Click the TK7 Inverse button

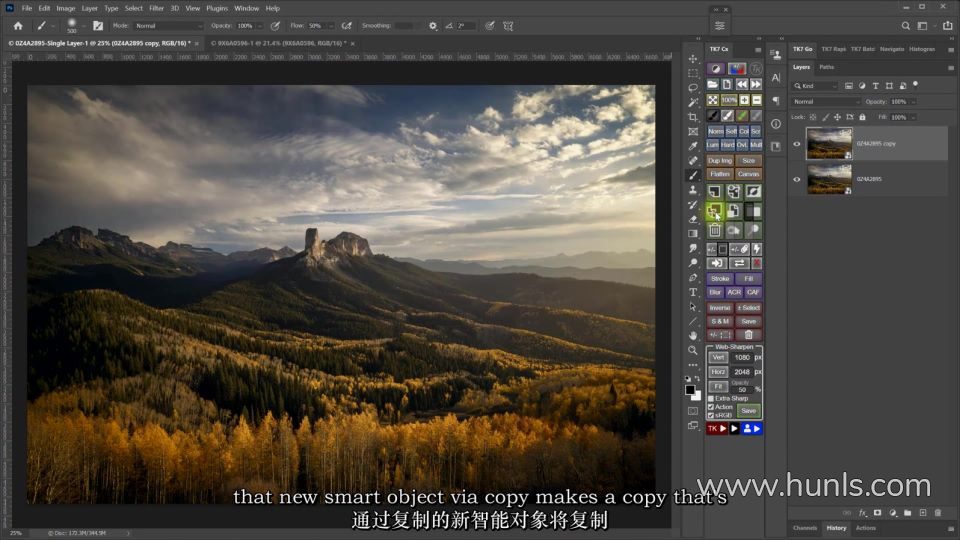[x=720, y=308]
